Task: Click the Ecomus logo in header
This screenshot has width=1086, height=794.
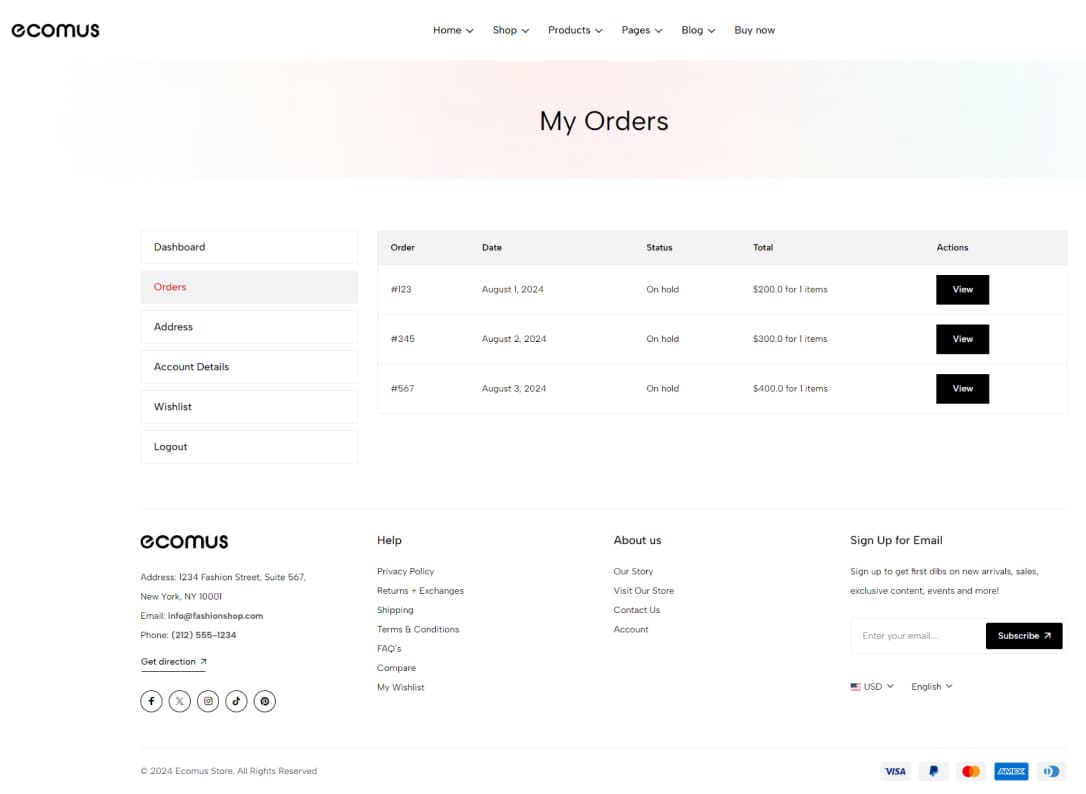Action: (55, 30)
